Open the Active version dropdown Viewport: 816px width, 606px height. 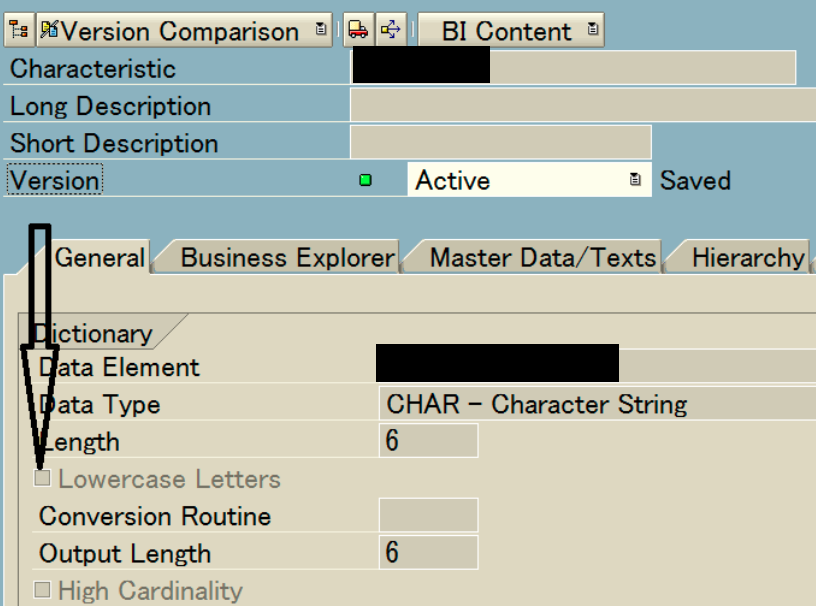[x=634, y=181]
